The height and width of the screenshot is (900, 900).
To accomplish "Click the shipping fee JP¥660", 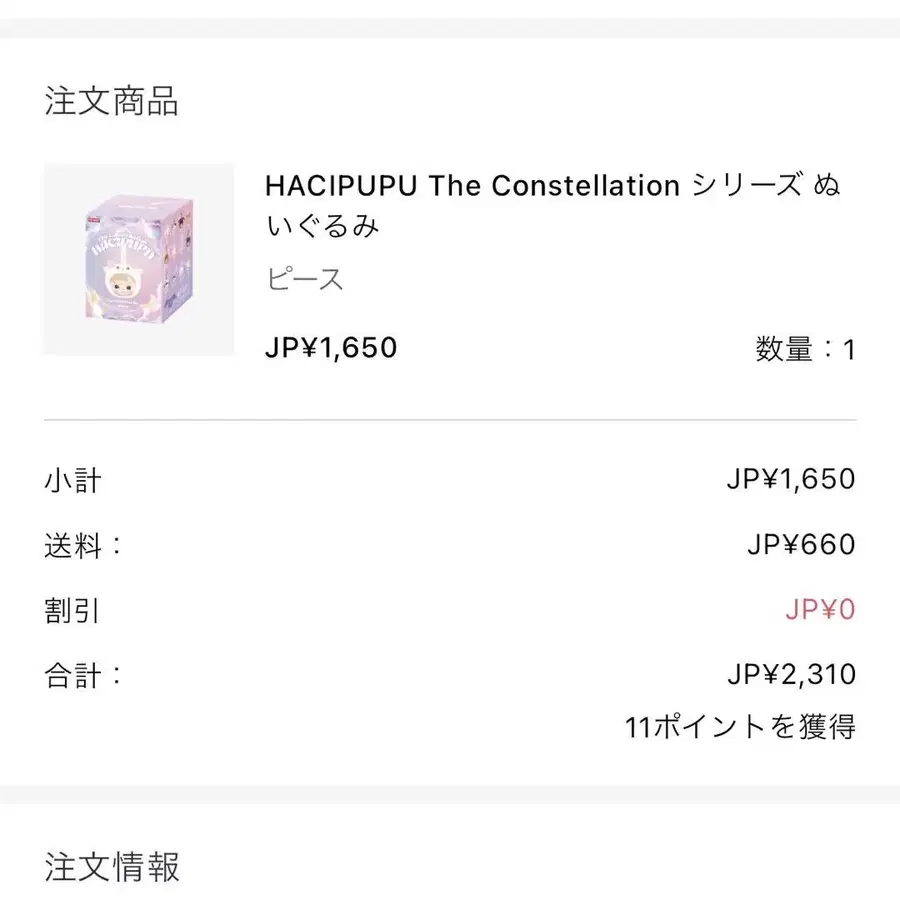I will [x=801, y=544].
